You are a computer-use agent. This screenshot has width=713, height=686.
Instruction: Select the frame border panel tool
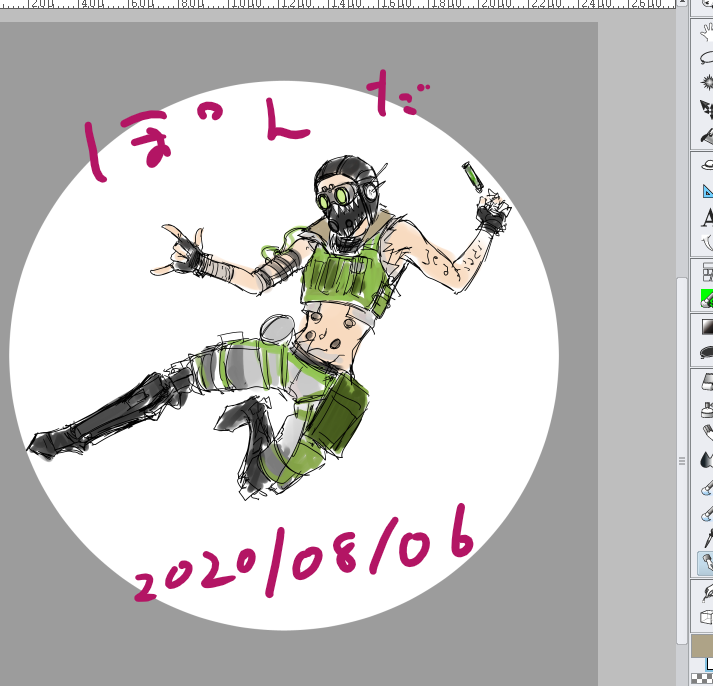click(708, 272)
